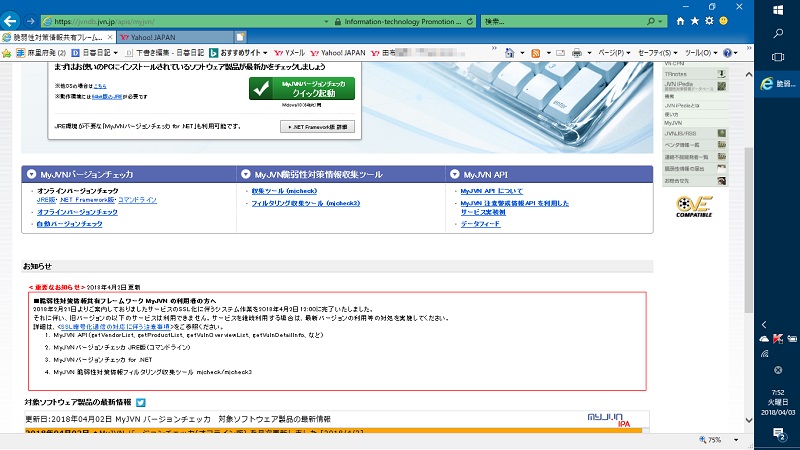Click the blue Help question mark icon
Screen dimensions: 800x450
pos(728,53)
